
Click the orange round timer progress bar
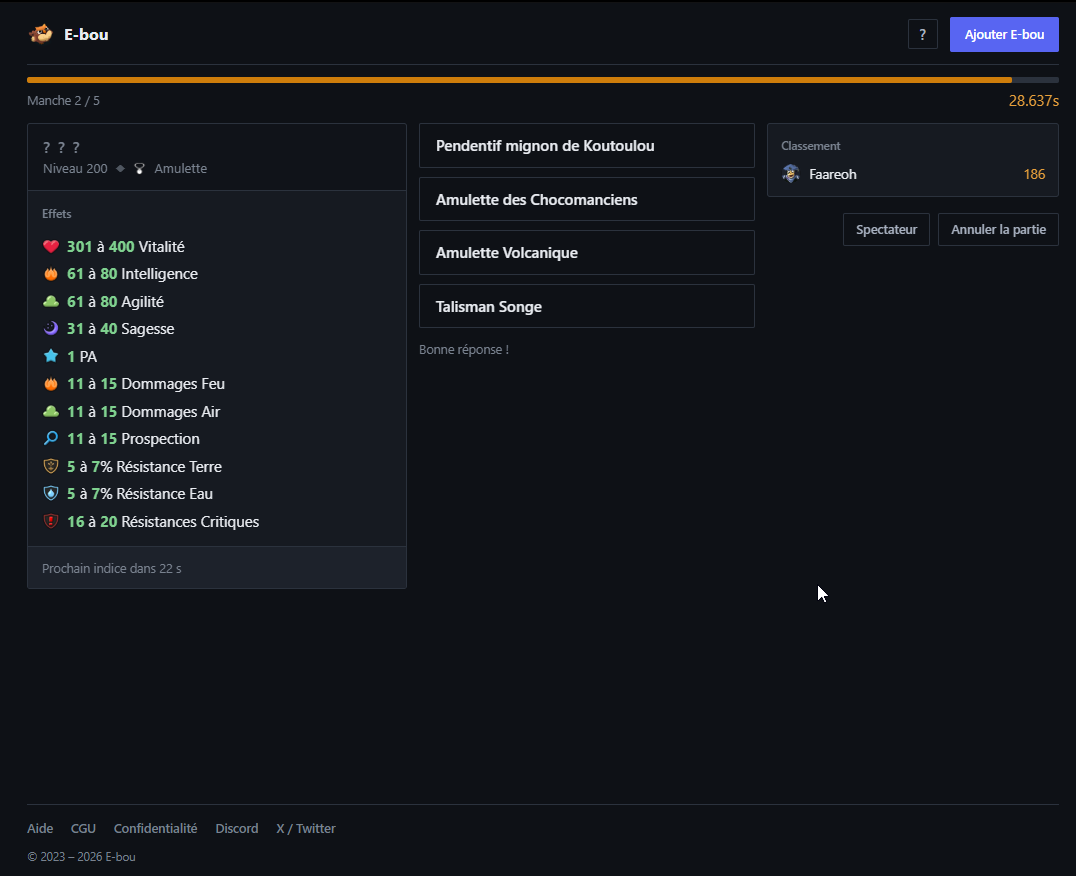542,80
